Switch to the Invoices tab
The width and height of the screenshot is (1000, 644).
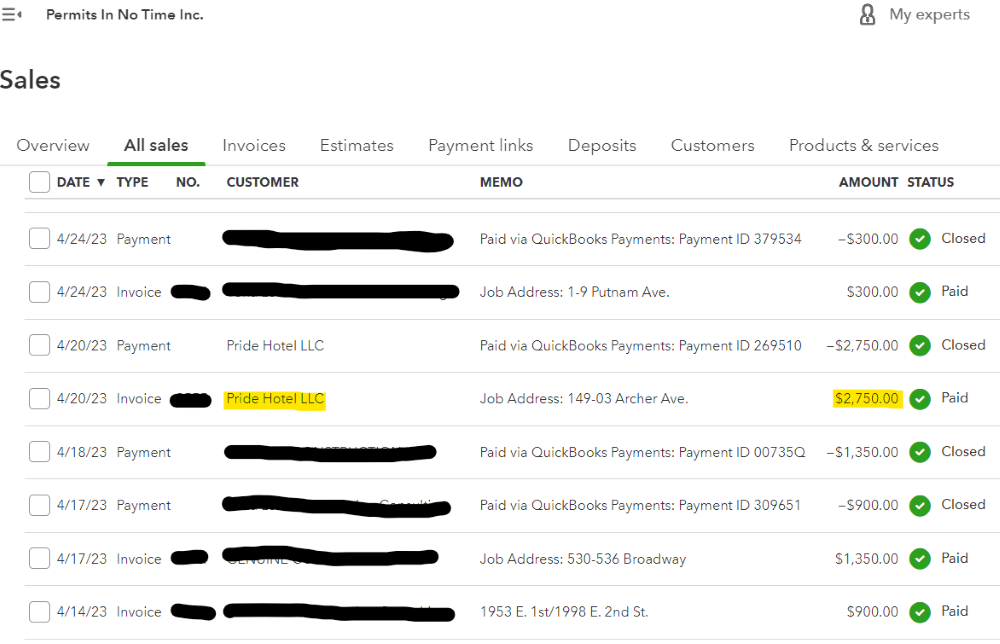253,145
